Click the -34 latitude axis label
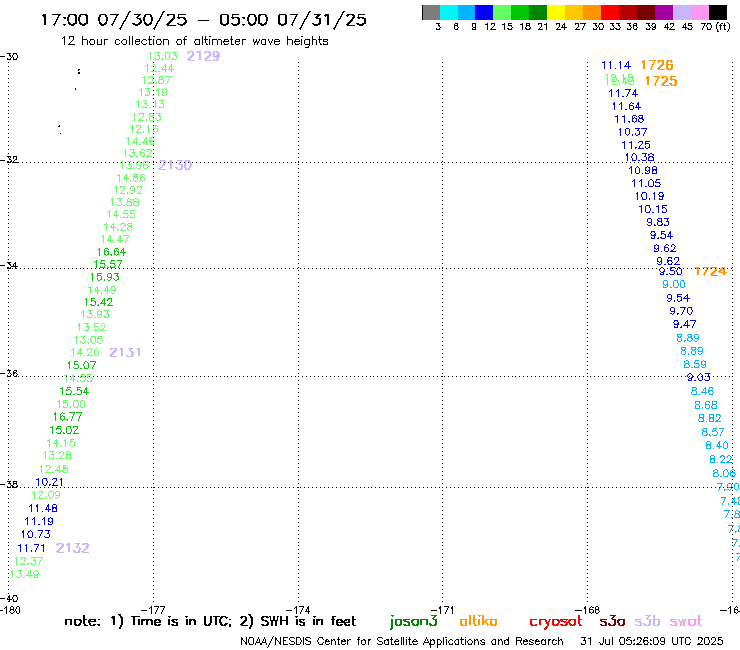 coord(9,265)
